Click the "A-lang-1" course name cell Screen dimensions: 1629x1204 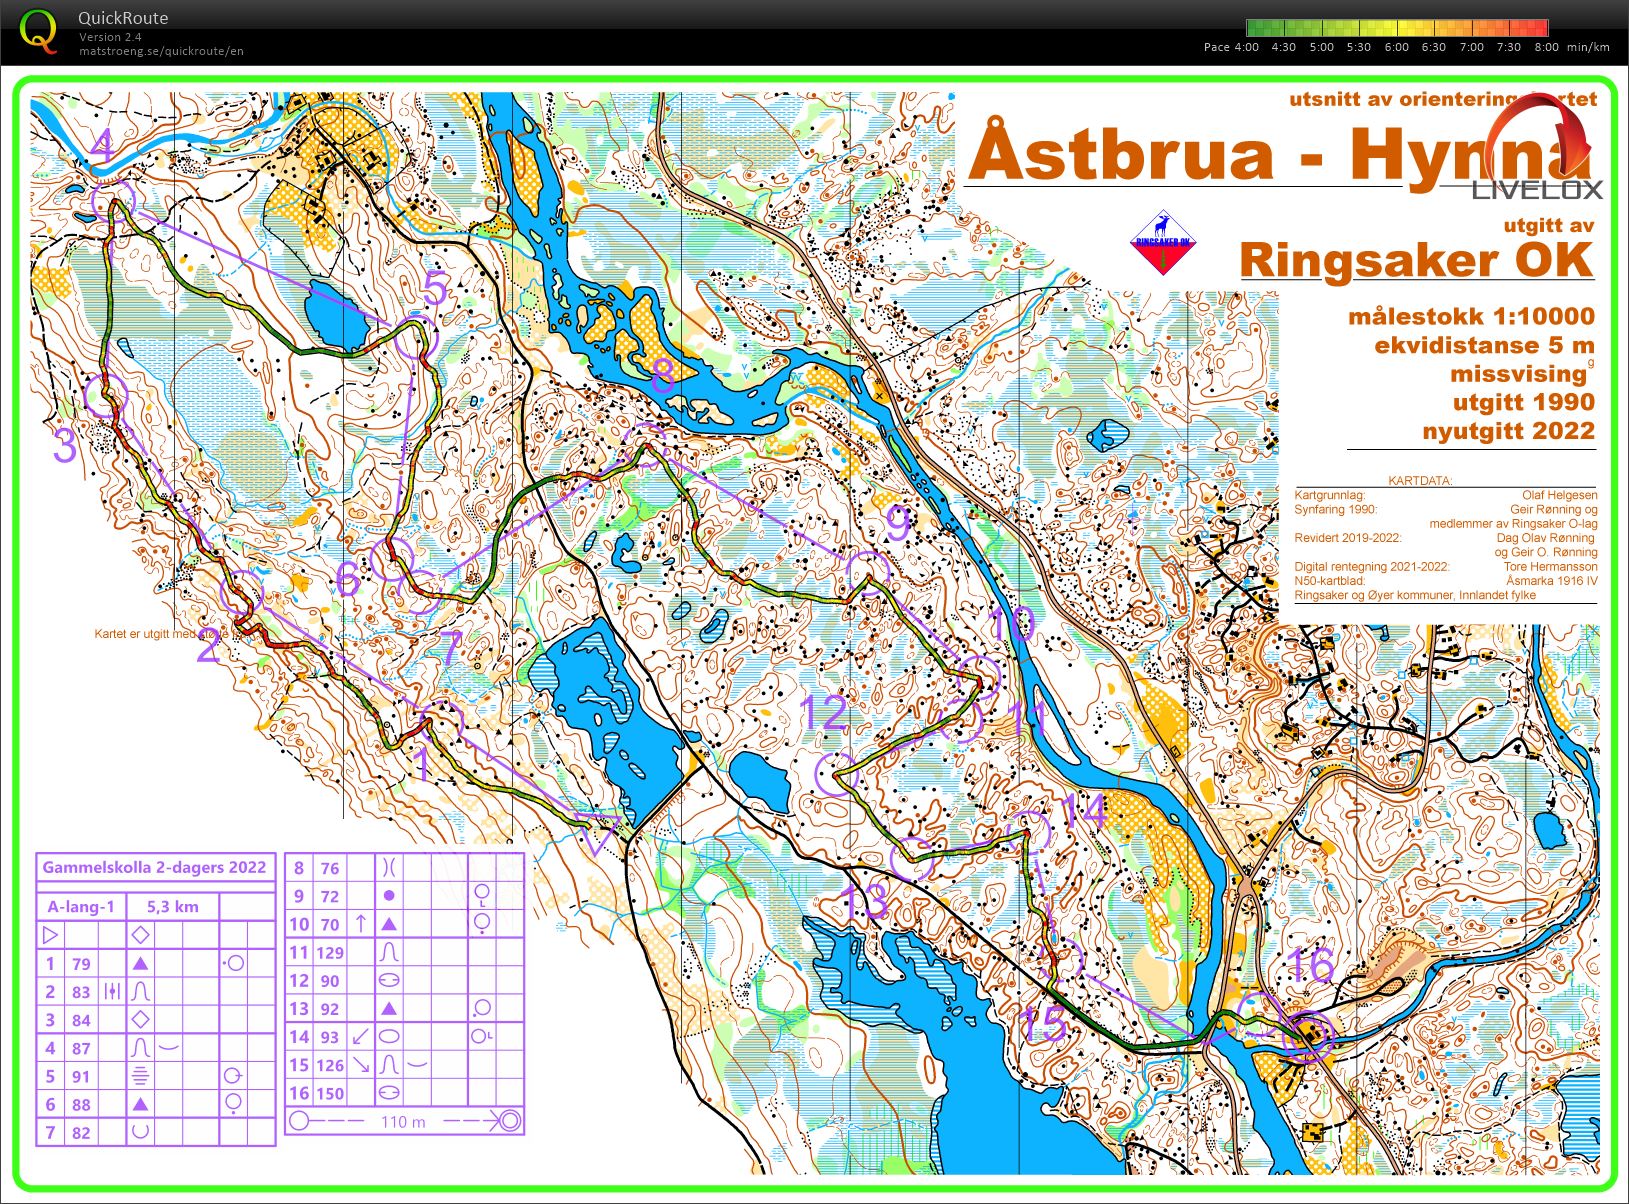[81, 907]
